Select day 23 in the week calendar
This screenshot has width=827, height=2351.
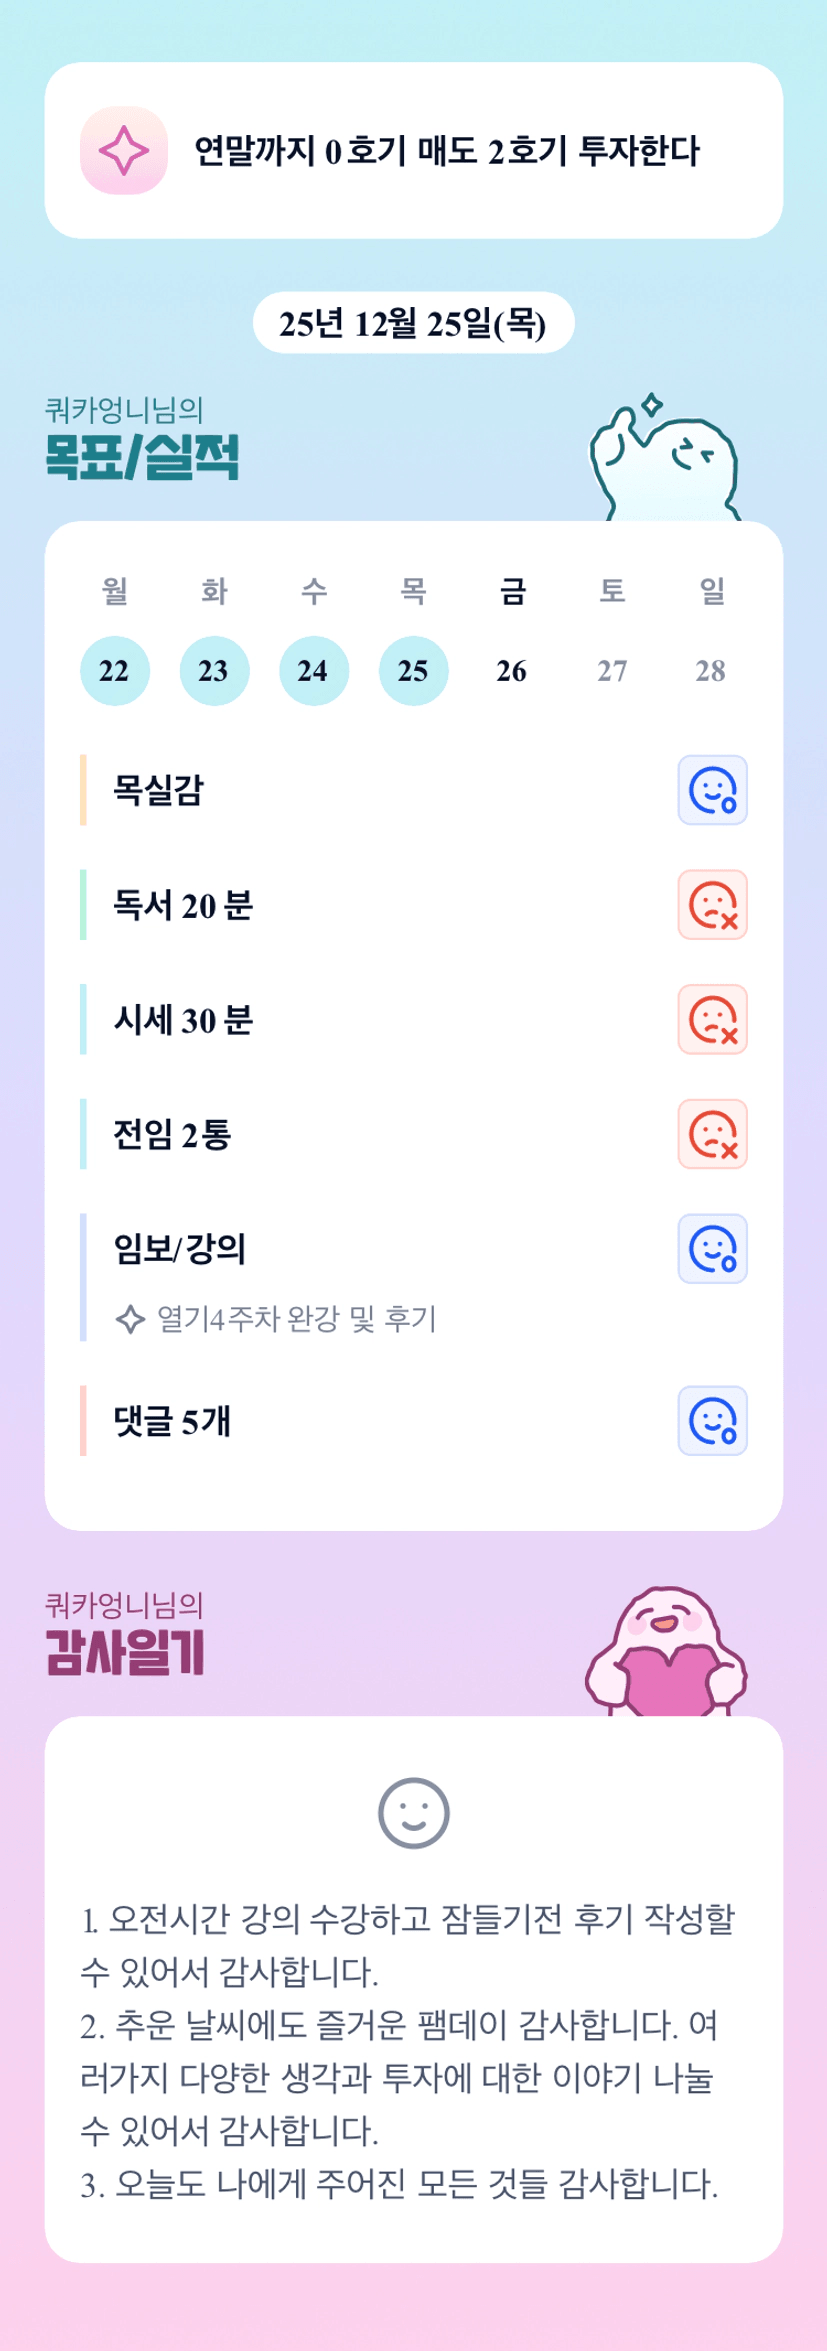point(214,671)
